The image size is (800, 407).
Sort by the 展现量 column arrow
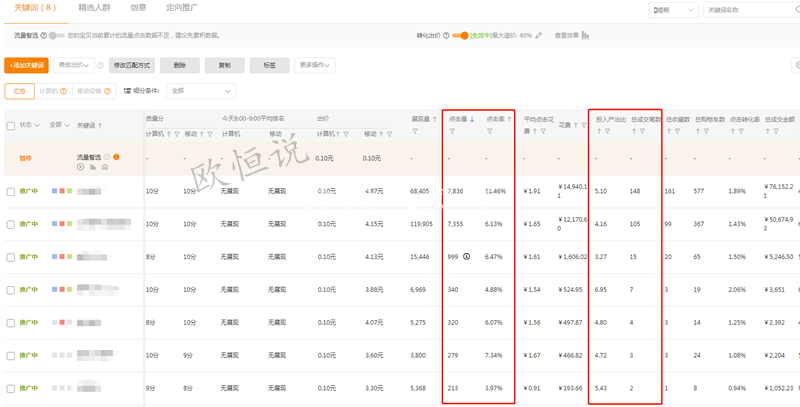coord(435,119)
